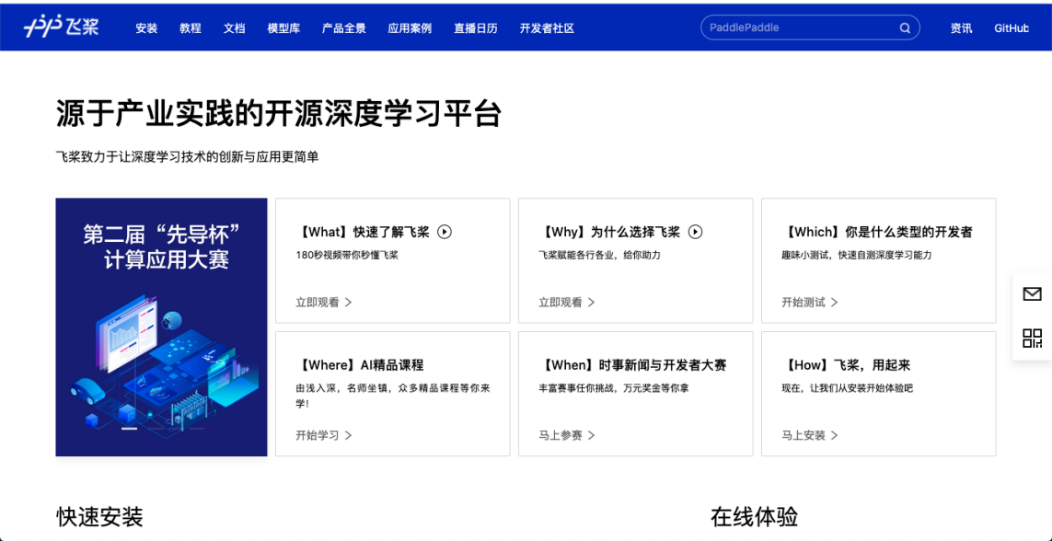Viewport: 1052px width, 541px height.
Task: Open 直播日历 in the navigation bar
Action: coord(475,28)
